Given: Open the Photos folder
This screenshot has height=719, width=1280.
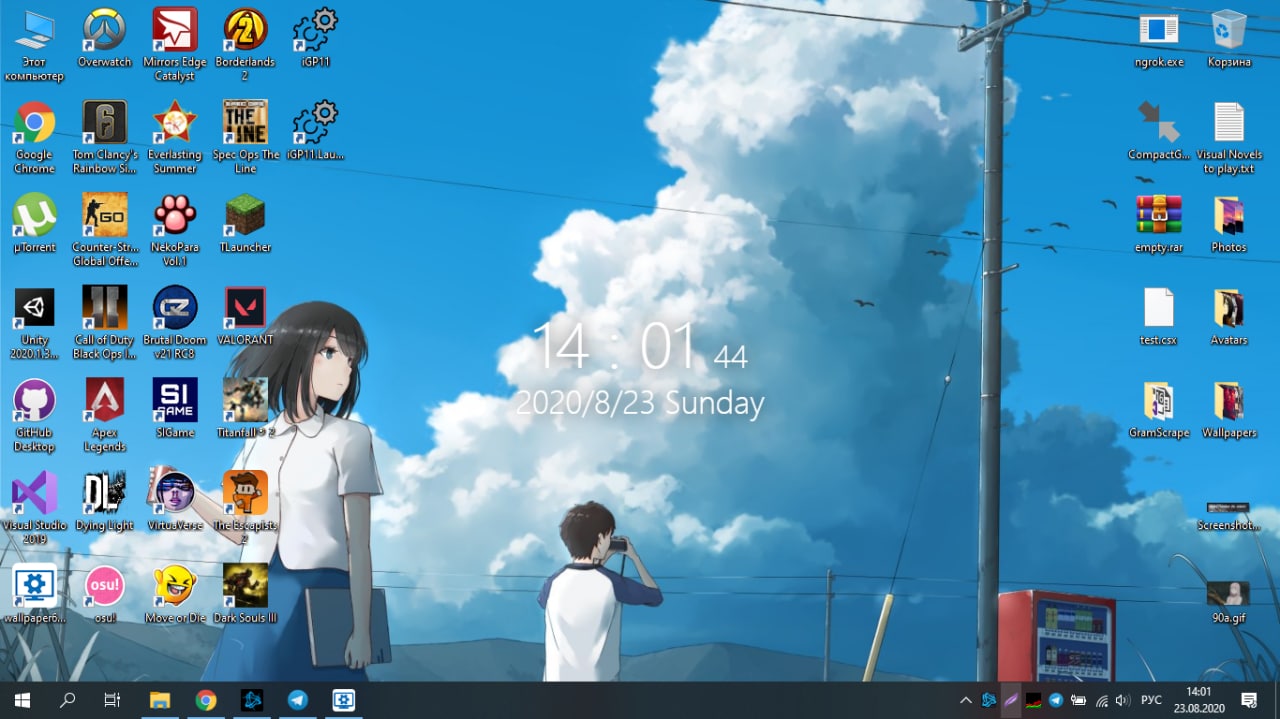Looking at the screenshot, I should pos(1229,223).
